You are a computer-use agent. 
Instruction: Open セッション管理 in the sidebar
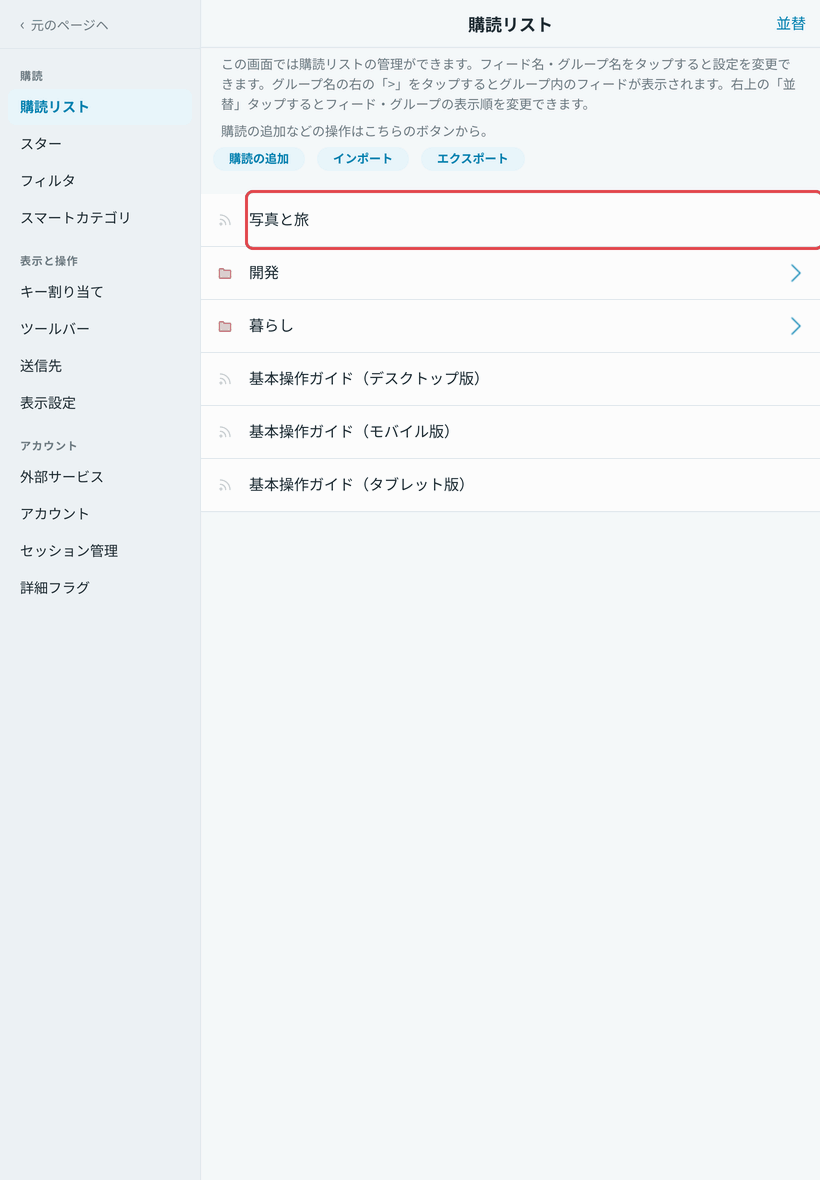100,551
